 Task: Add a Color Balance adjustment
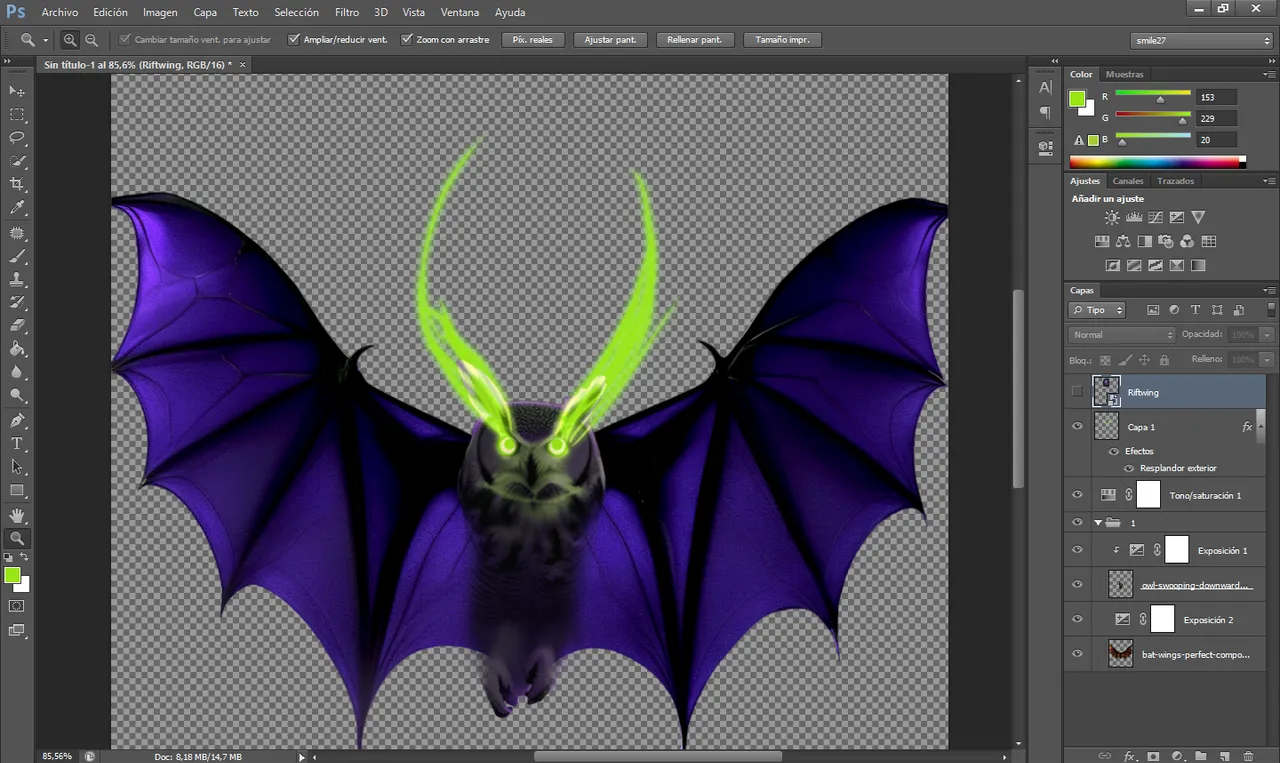(x=1123, y=241)
